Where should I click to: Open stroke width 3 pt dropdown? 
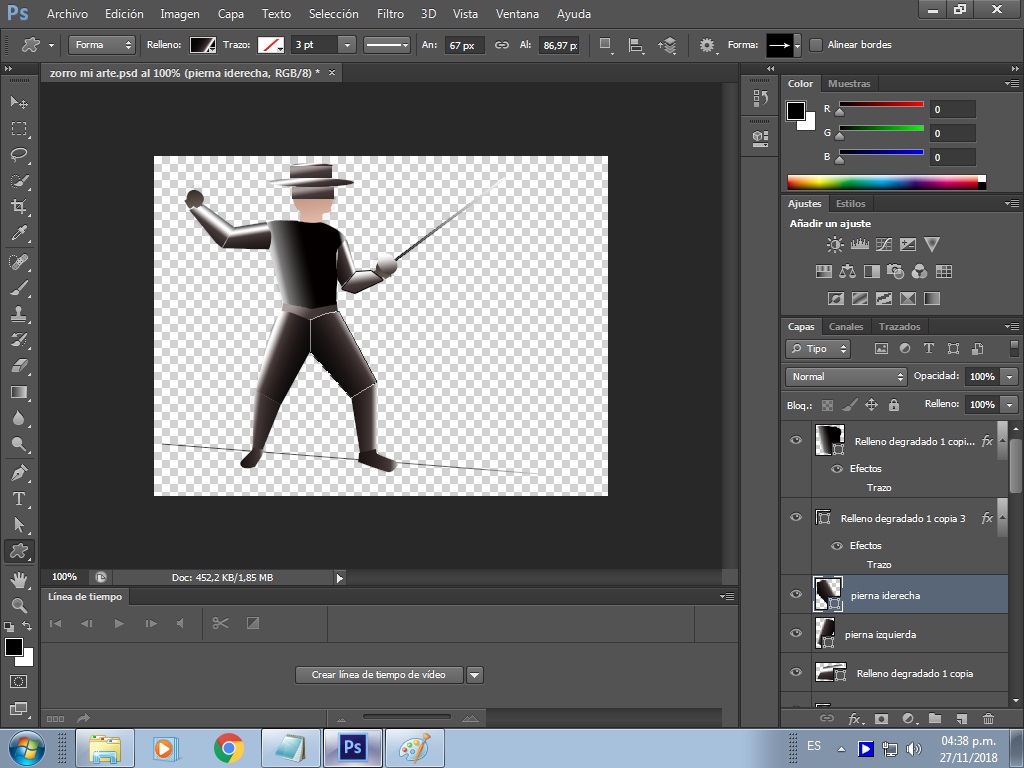click(347, 45)
